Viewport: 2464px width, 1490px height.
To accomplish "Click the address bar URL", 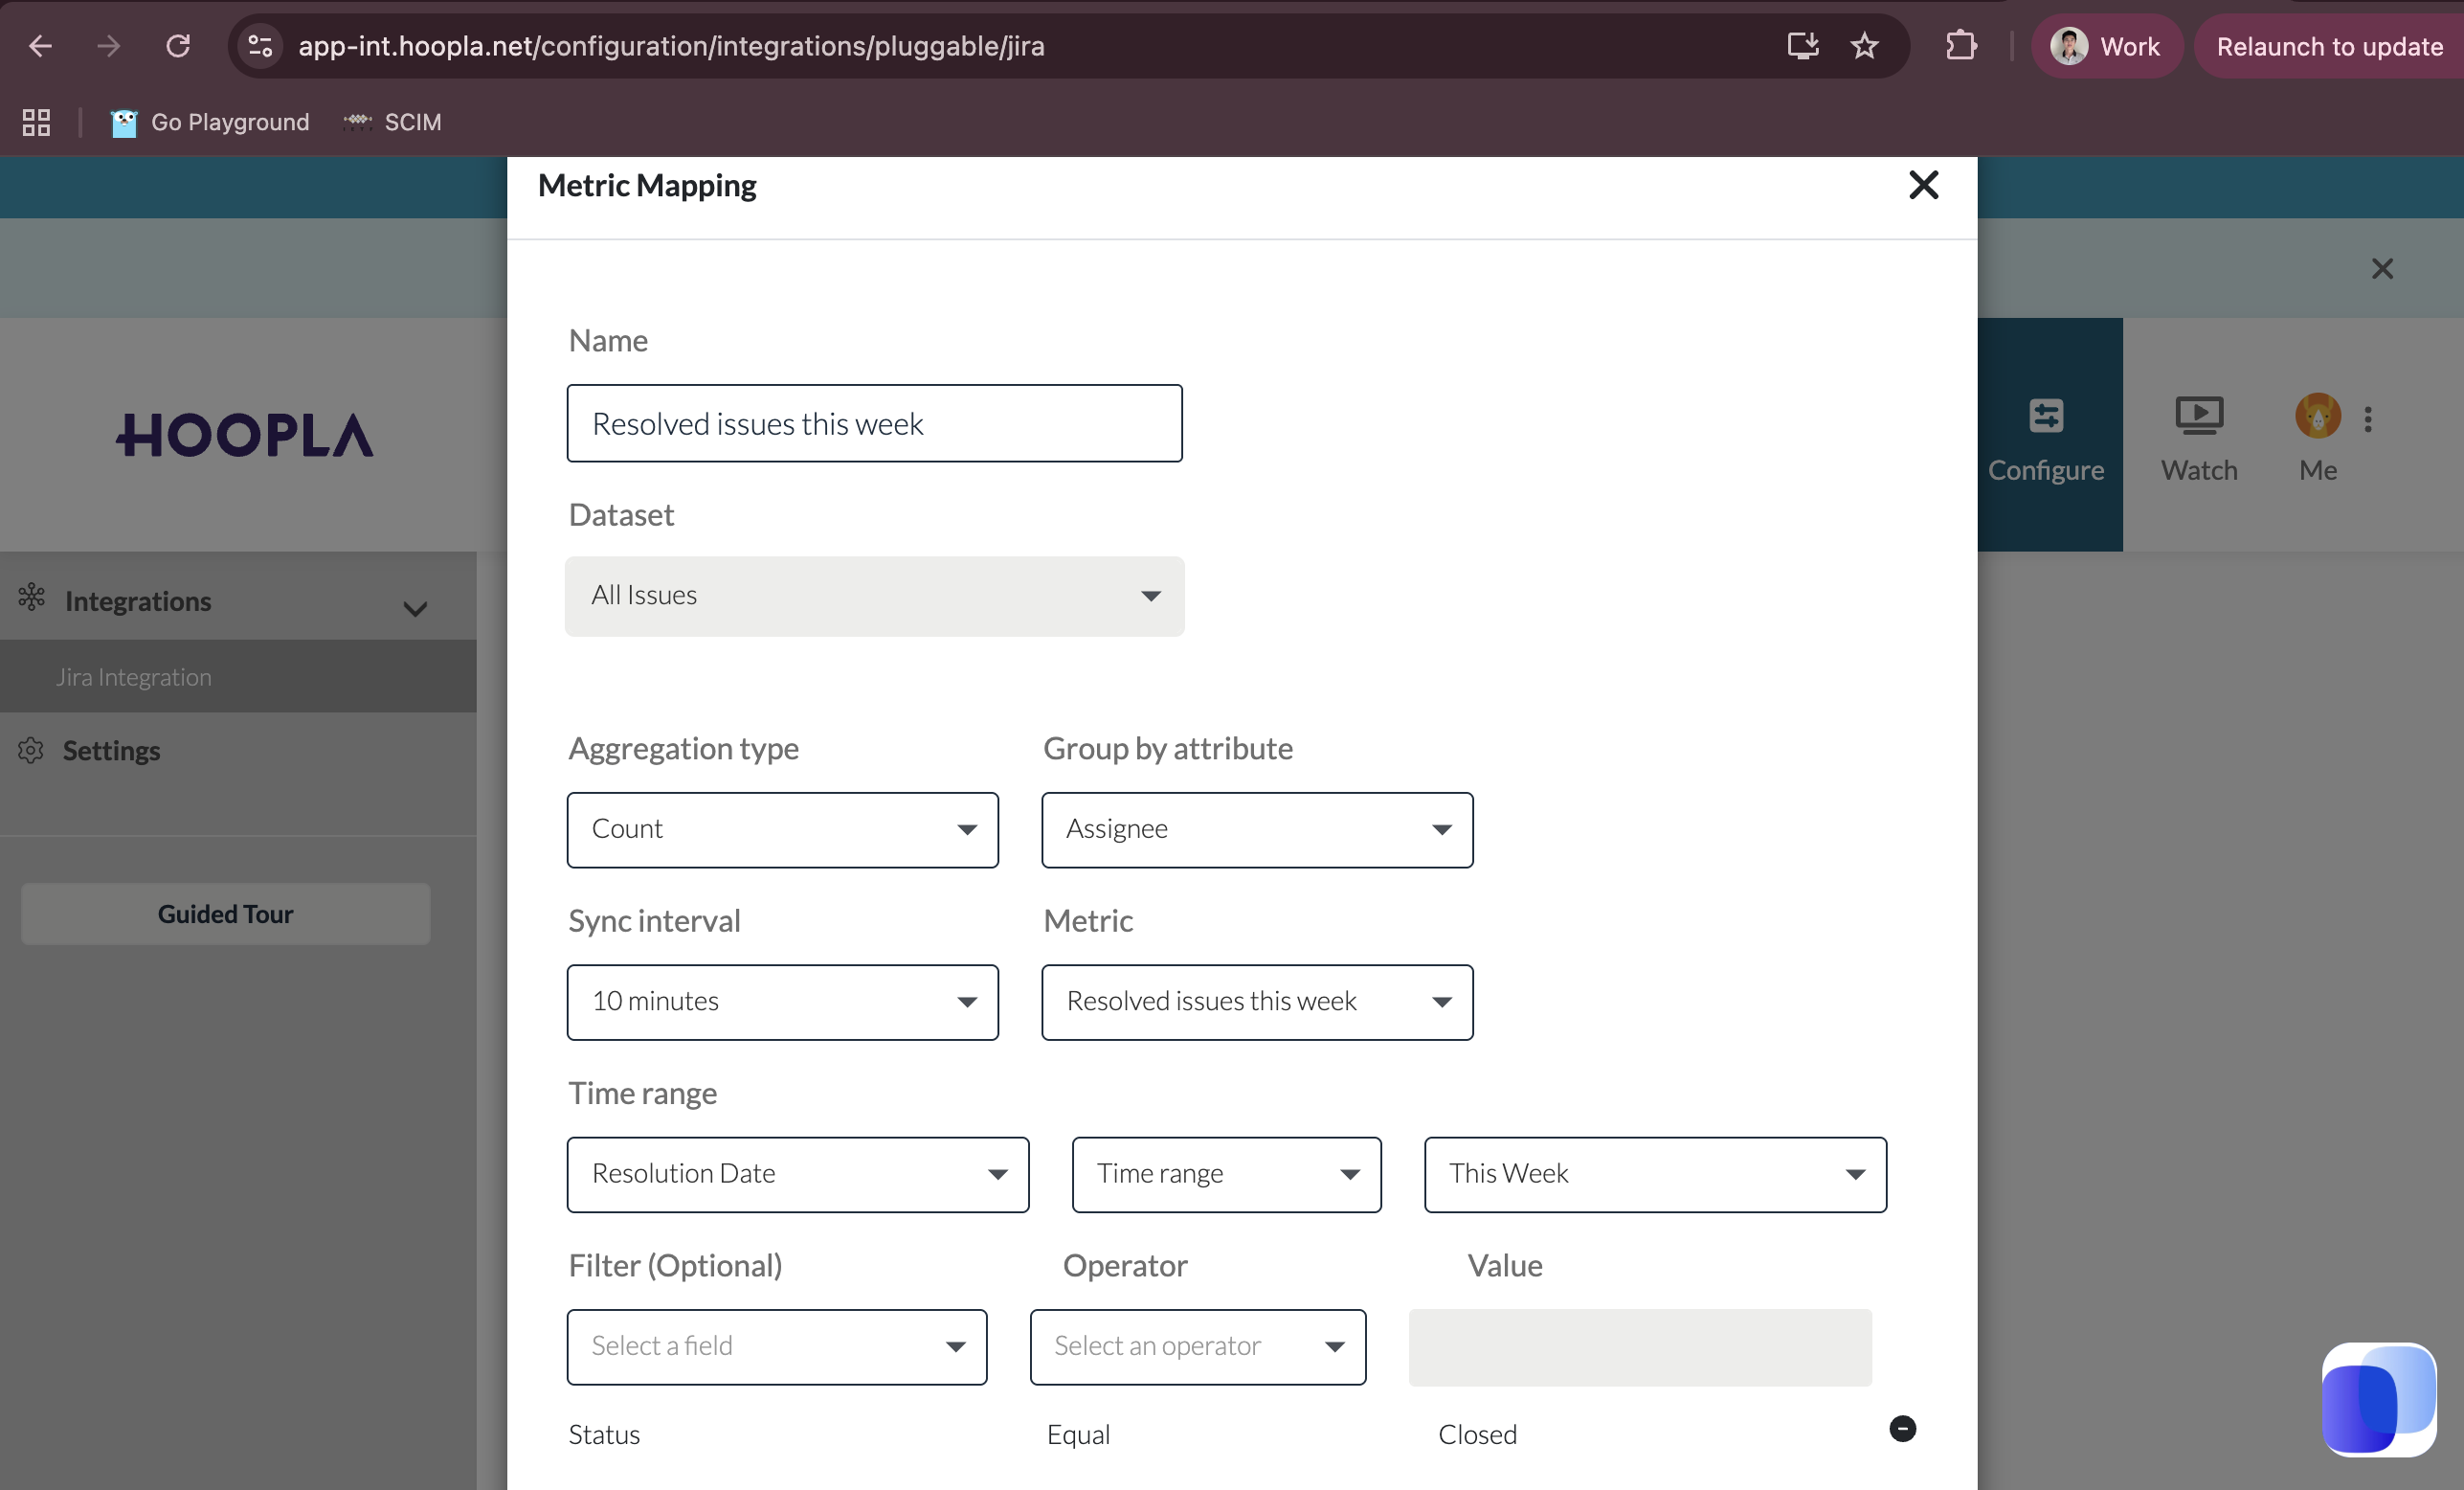I will (x=671, y=46).
